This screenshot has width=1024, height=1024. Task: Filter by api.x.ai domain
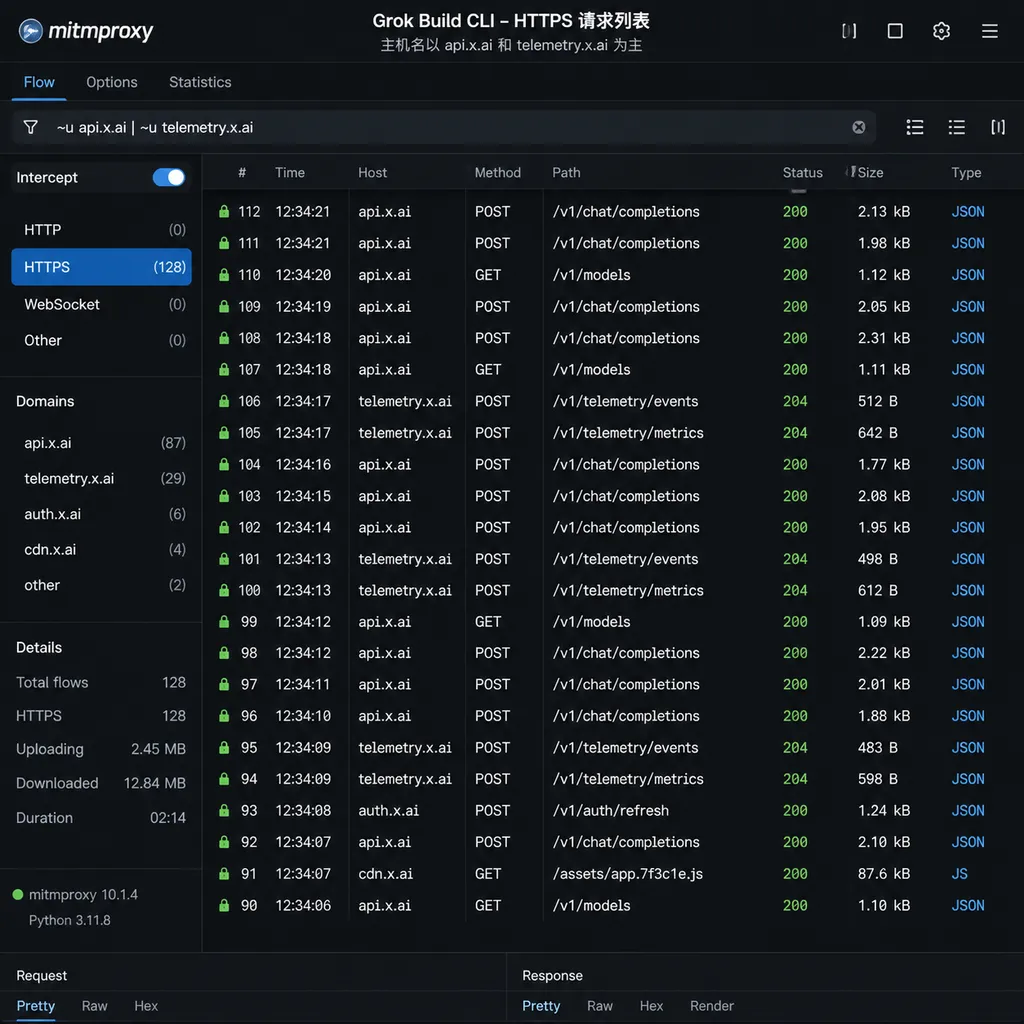(101, 443)
